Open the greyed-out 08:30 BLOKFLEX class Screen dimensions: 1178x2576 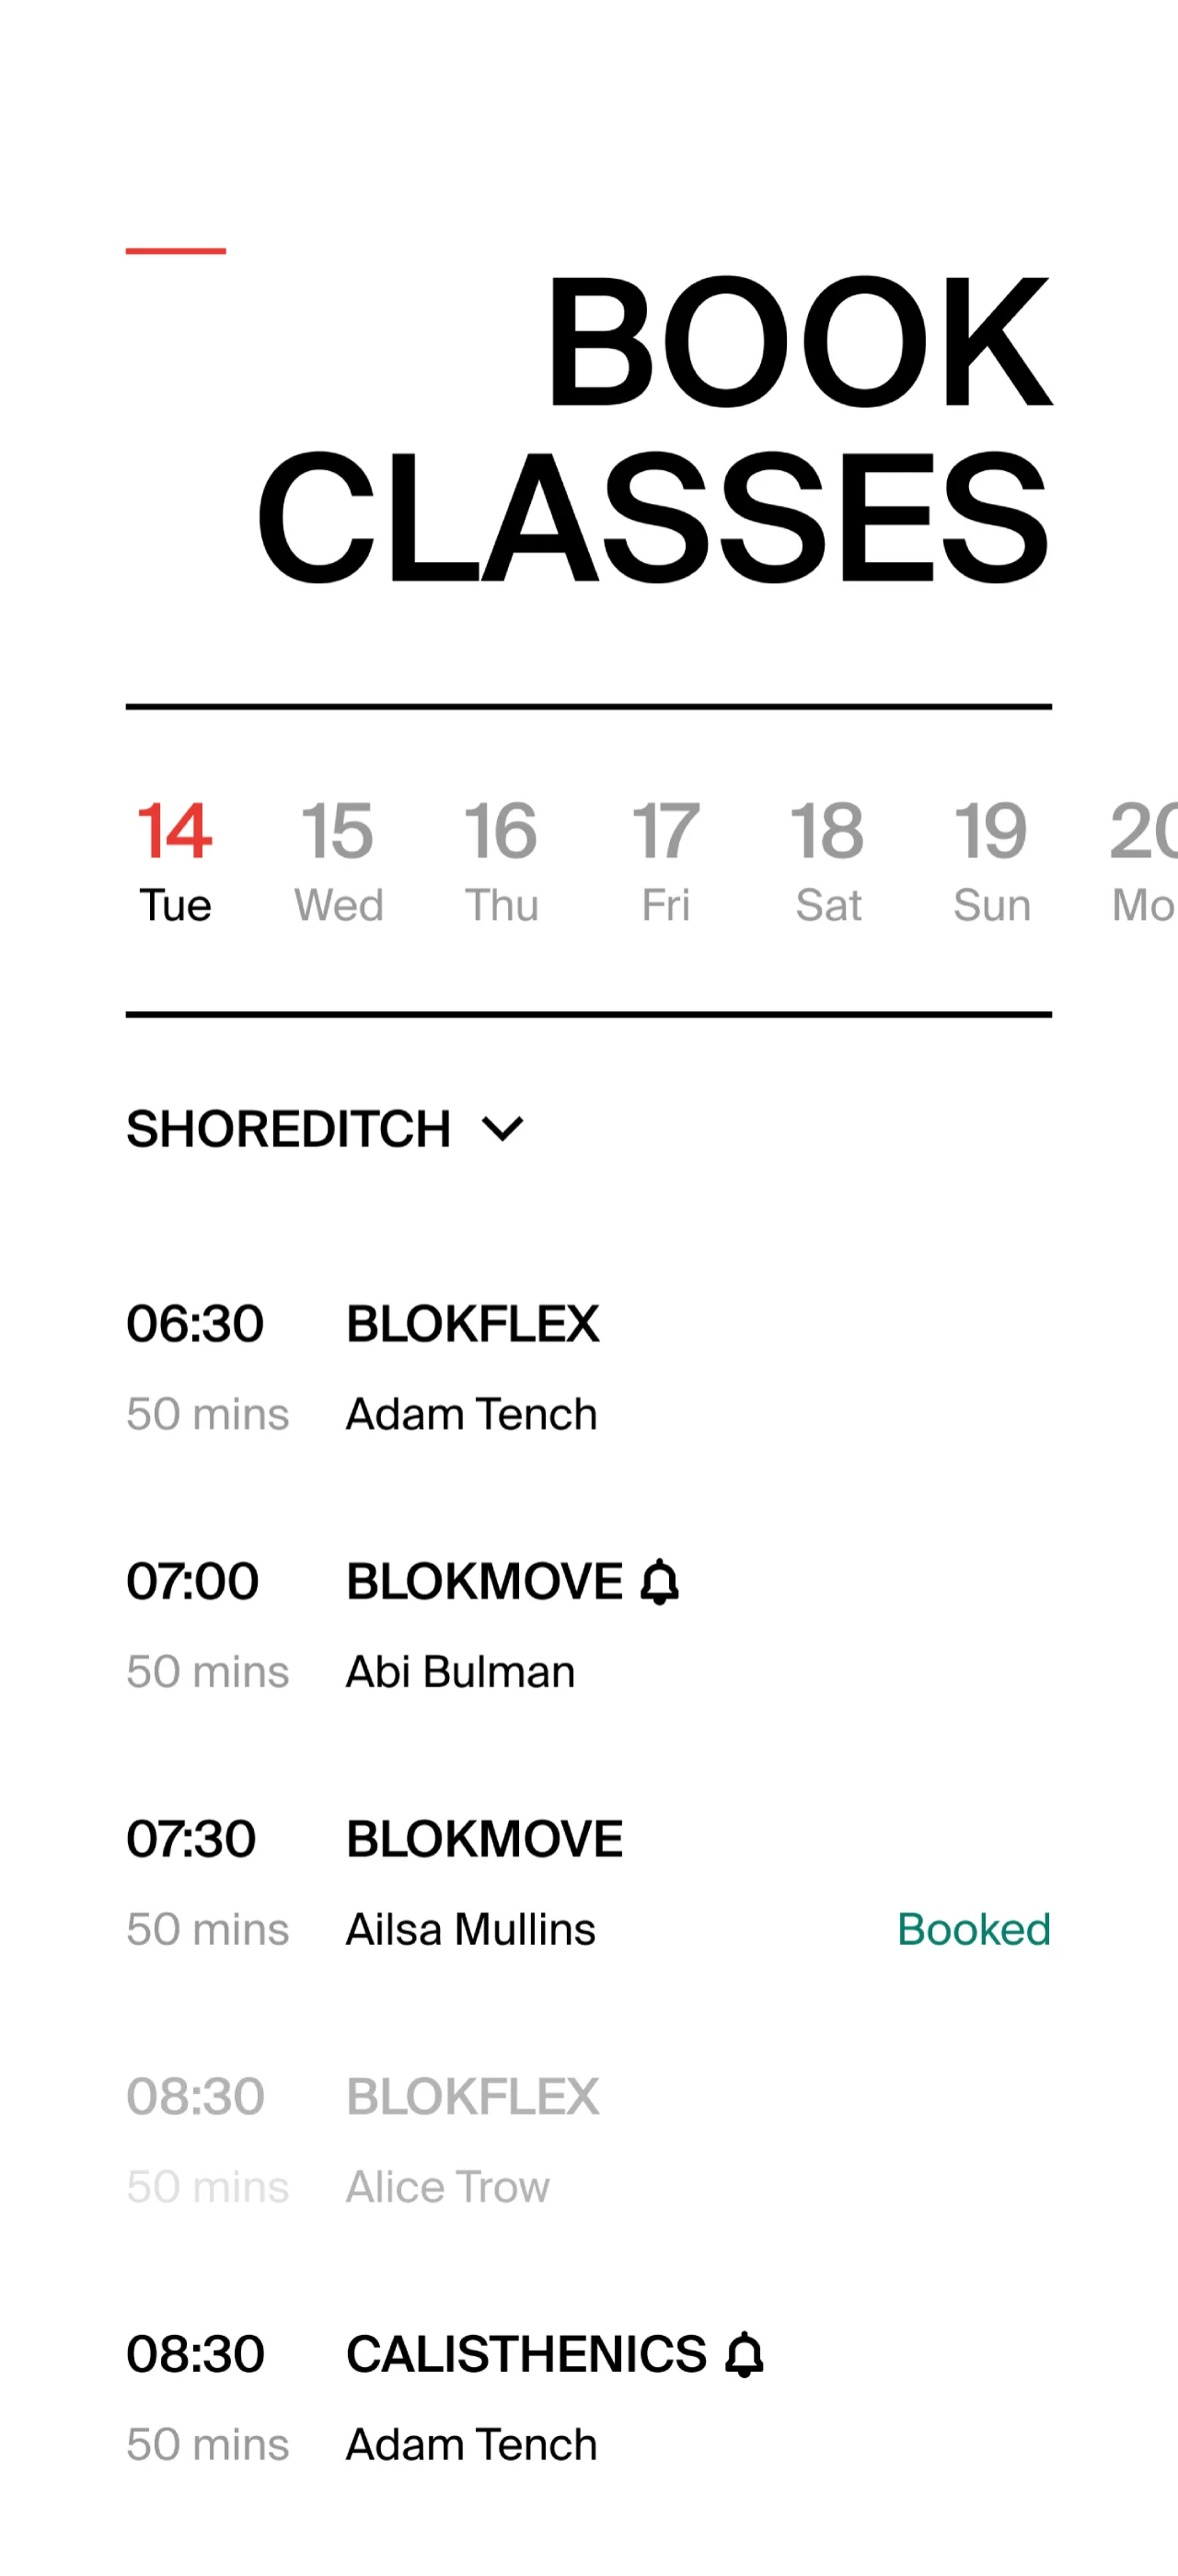[472, 2097]
